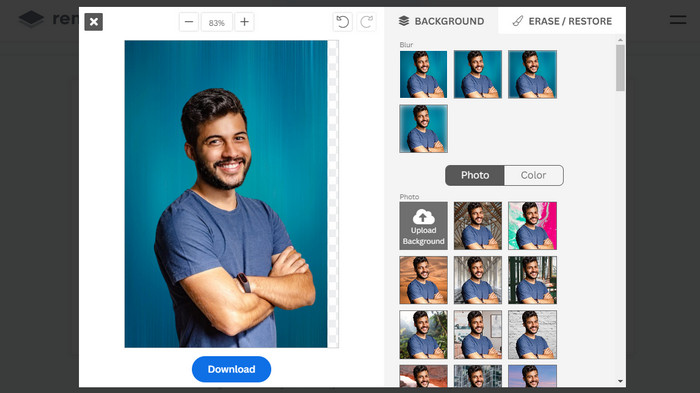Select the third blur level thumbnail

(x=532, y=74)
